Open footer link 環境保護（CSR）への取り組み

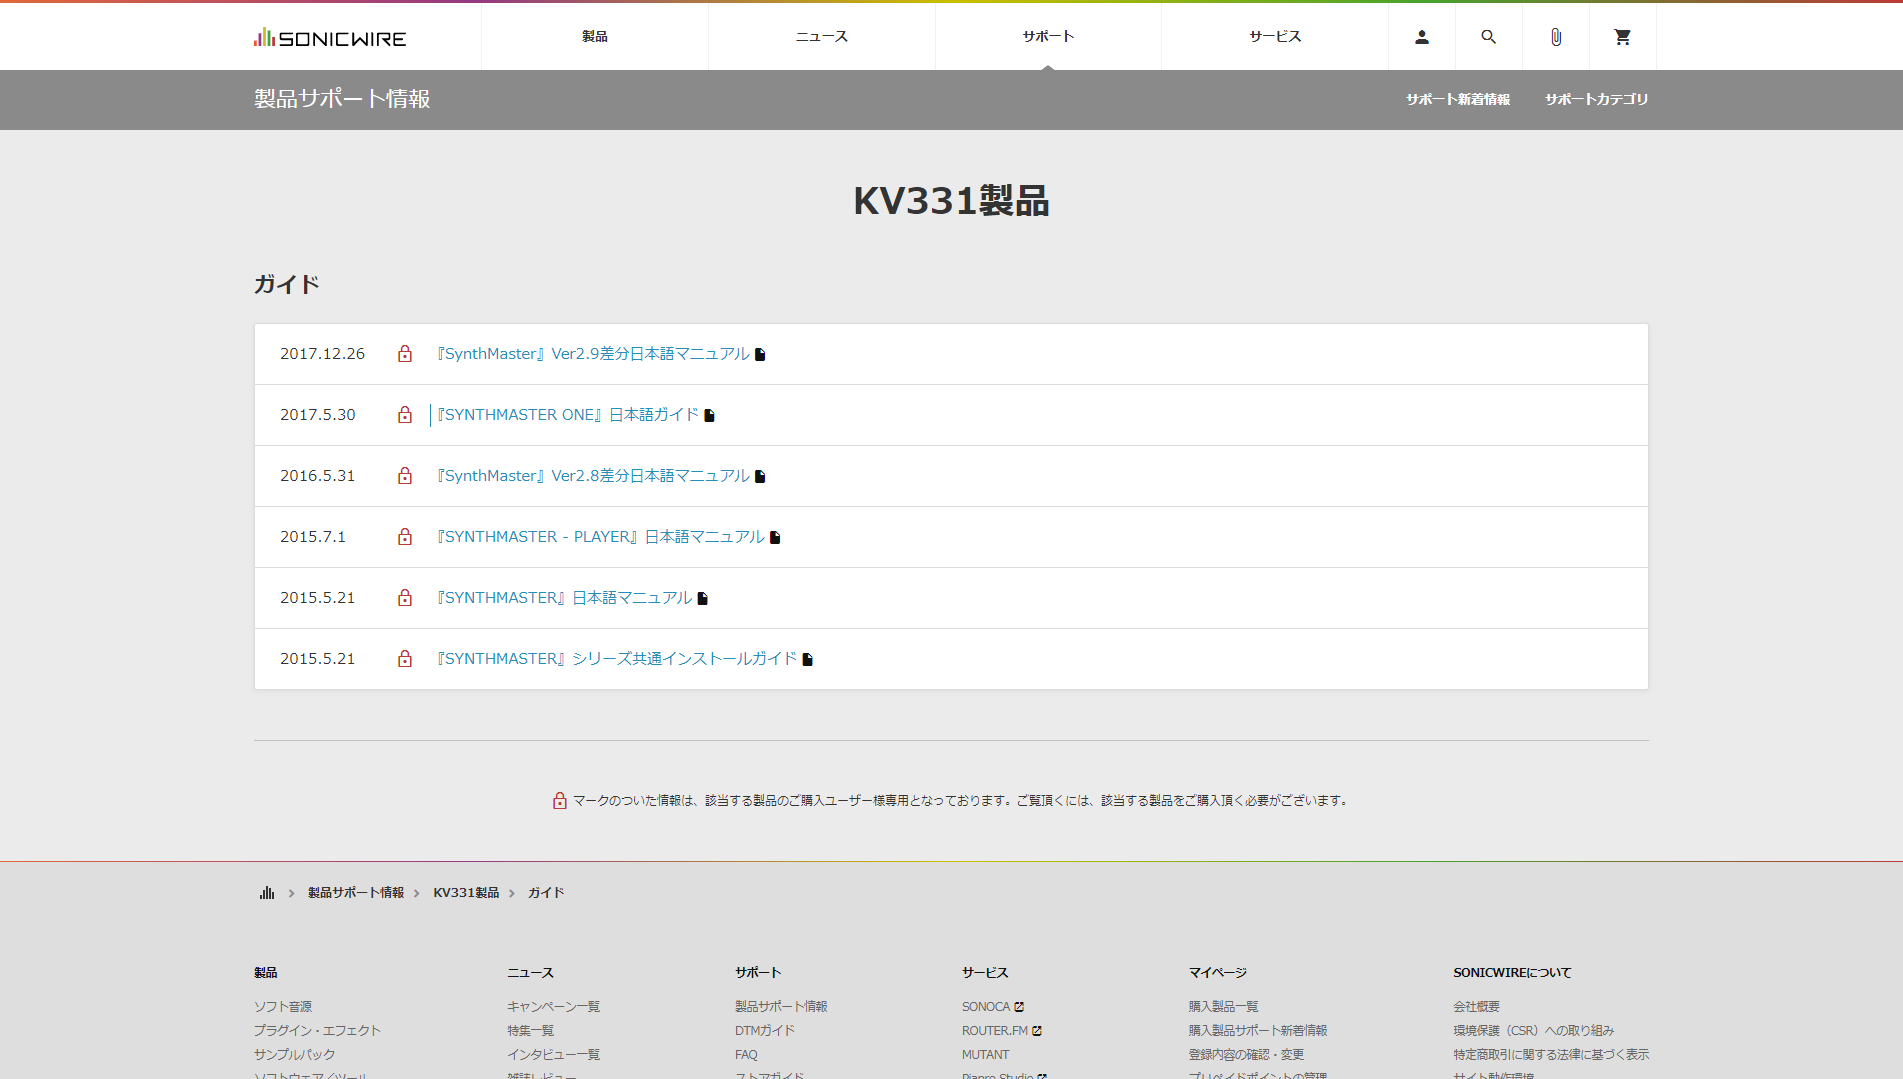(1534, 1031)
